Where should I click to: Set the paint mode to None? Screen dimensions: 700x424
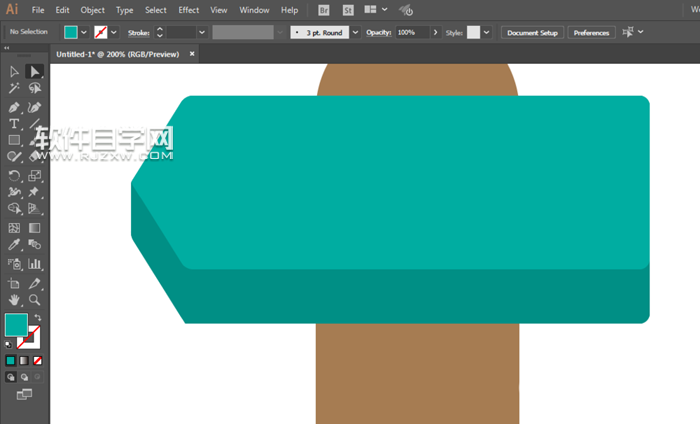point(38,360)
